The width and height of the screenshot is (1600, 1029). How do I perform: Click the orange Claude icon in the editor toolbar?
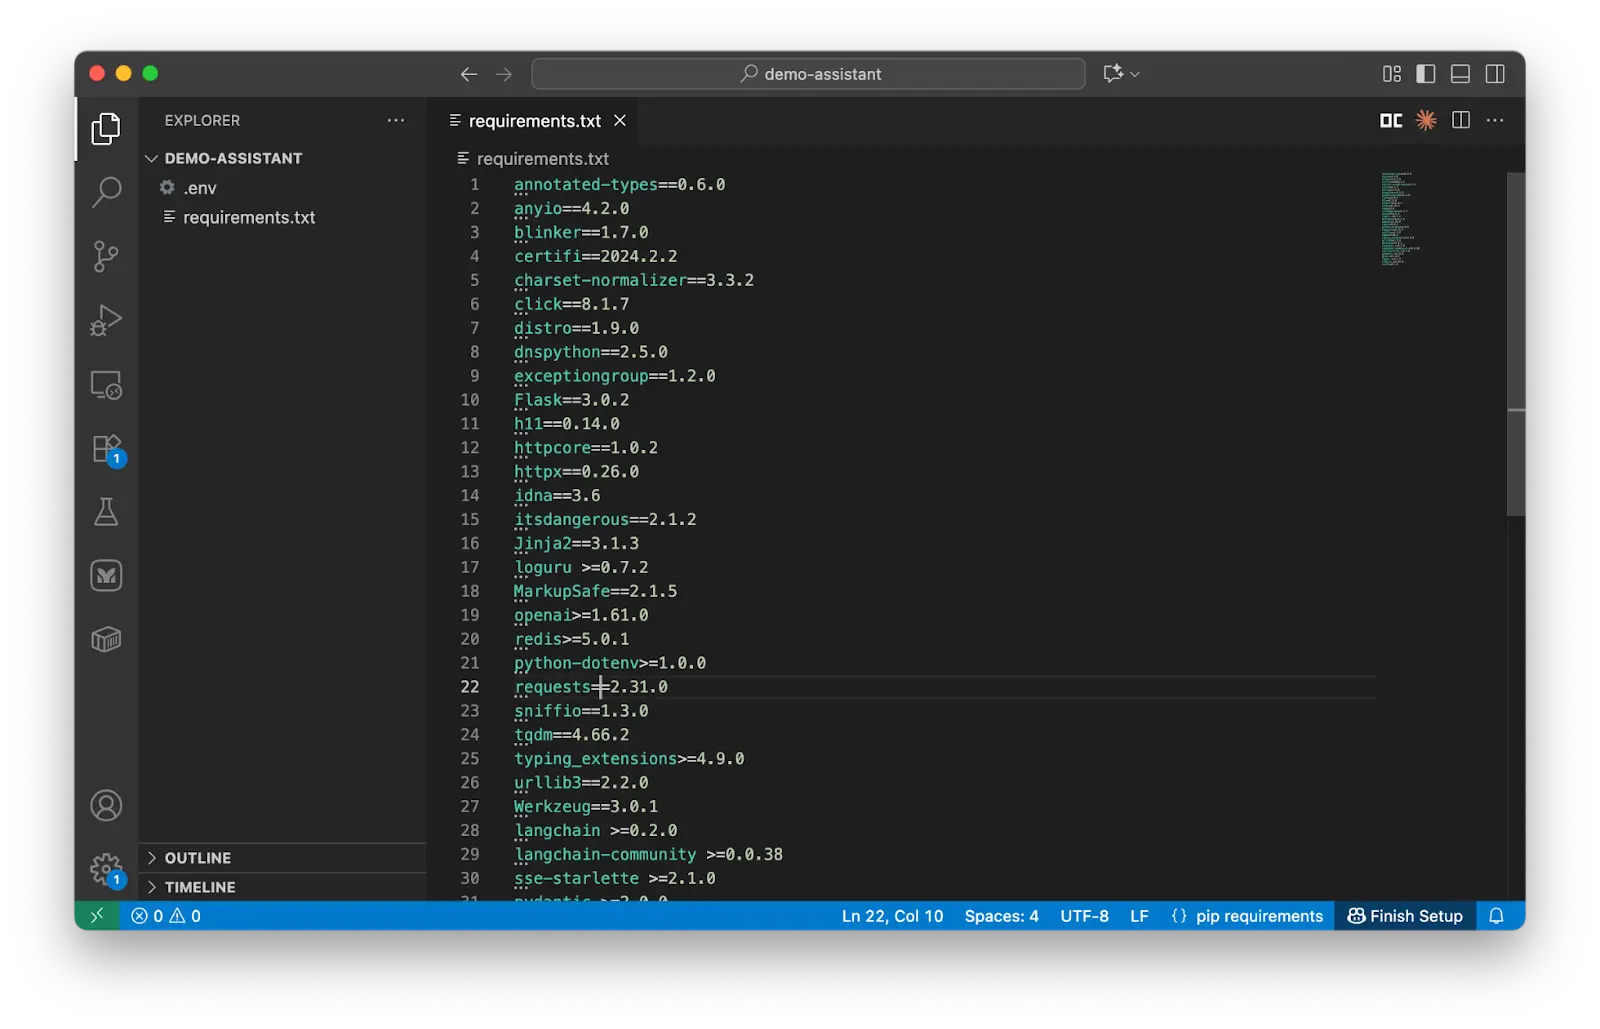(1425, 120)
